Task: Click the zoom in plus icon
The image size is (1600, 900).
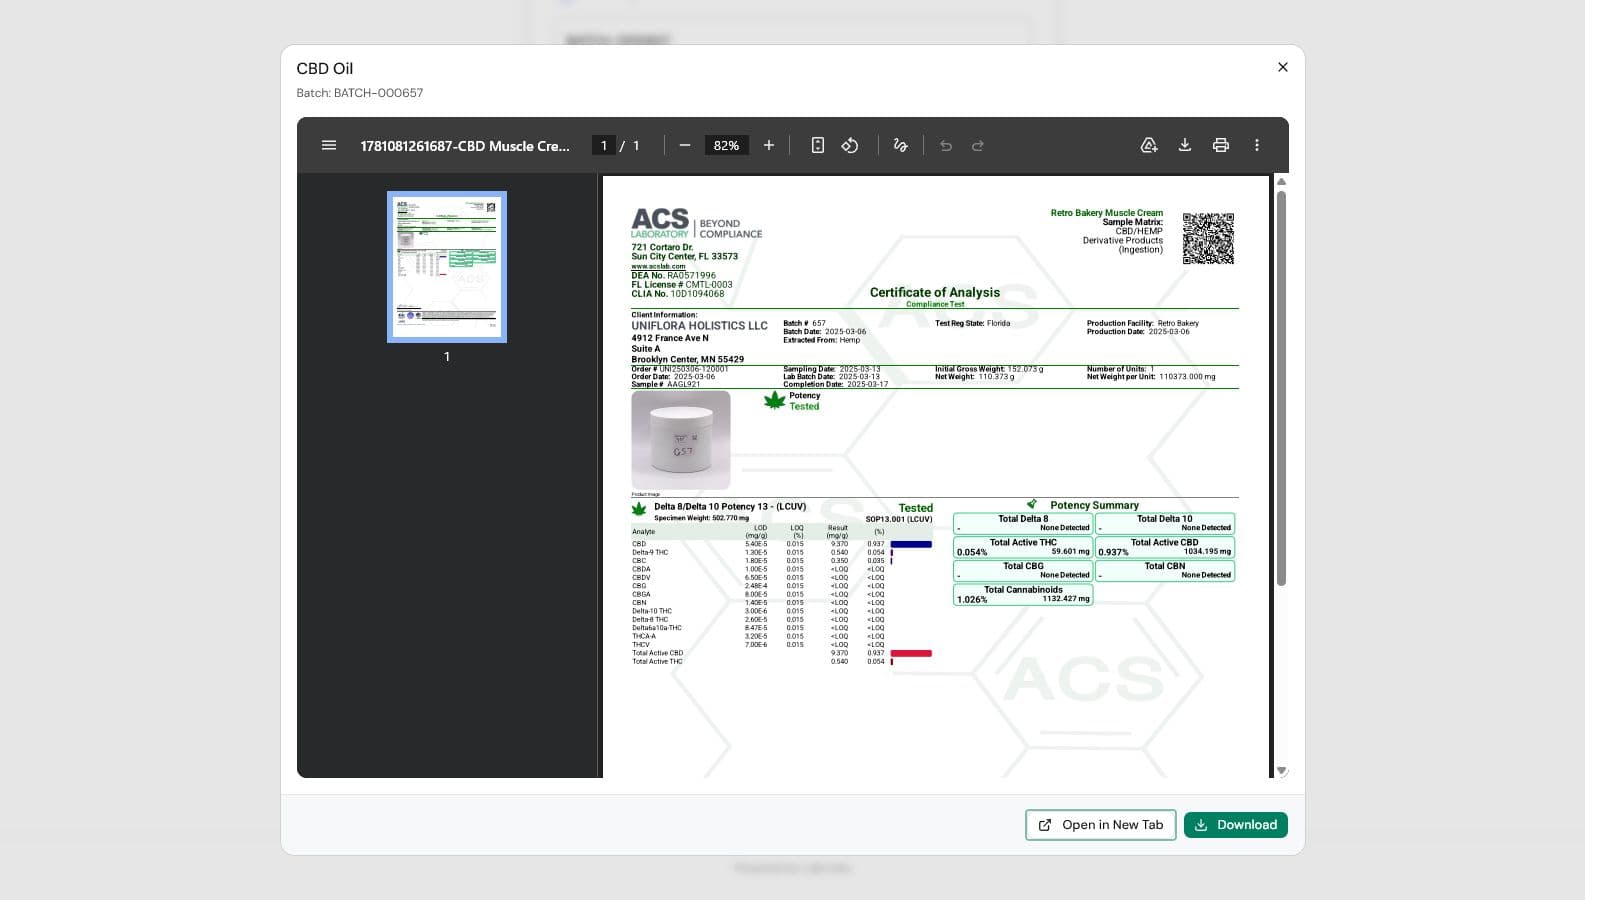Action: (769, 145)
